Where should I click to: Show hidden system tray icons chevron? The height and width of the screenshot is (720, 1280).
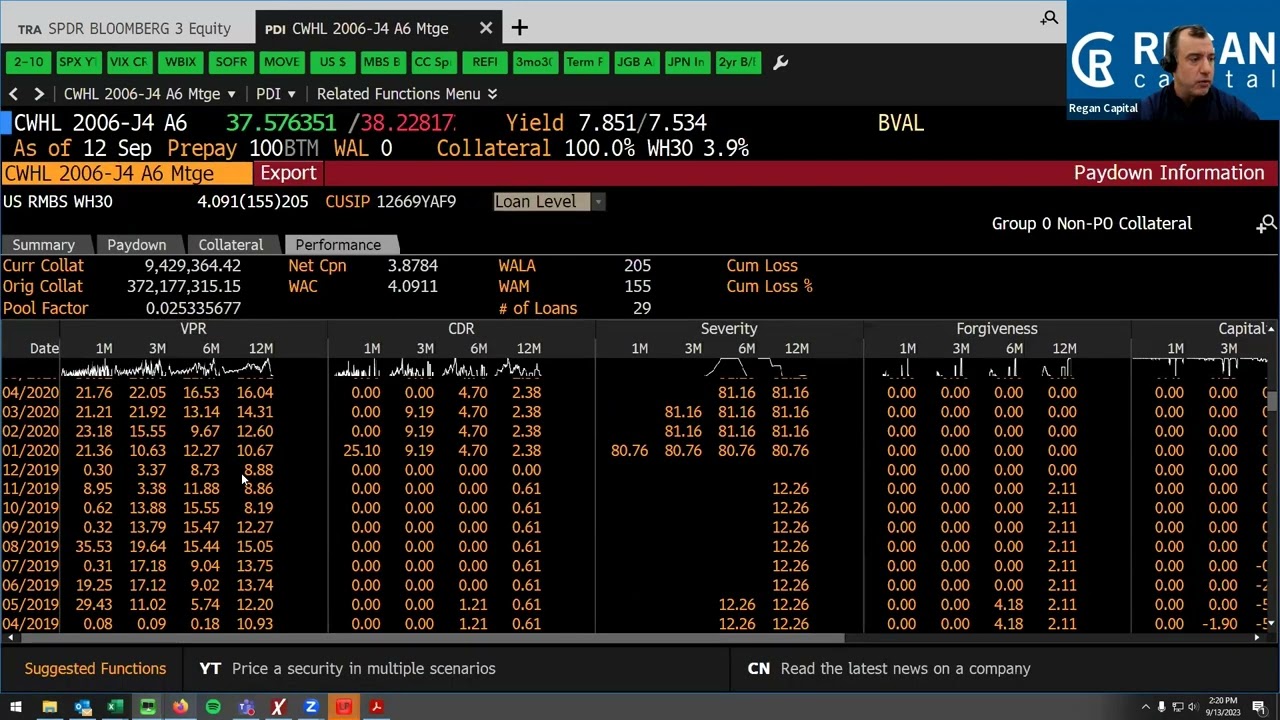coord(1145,708)
